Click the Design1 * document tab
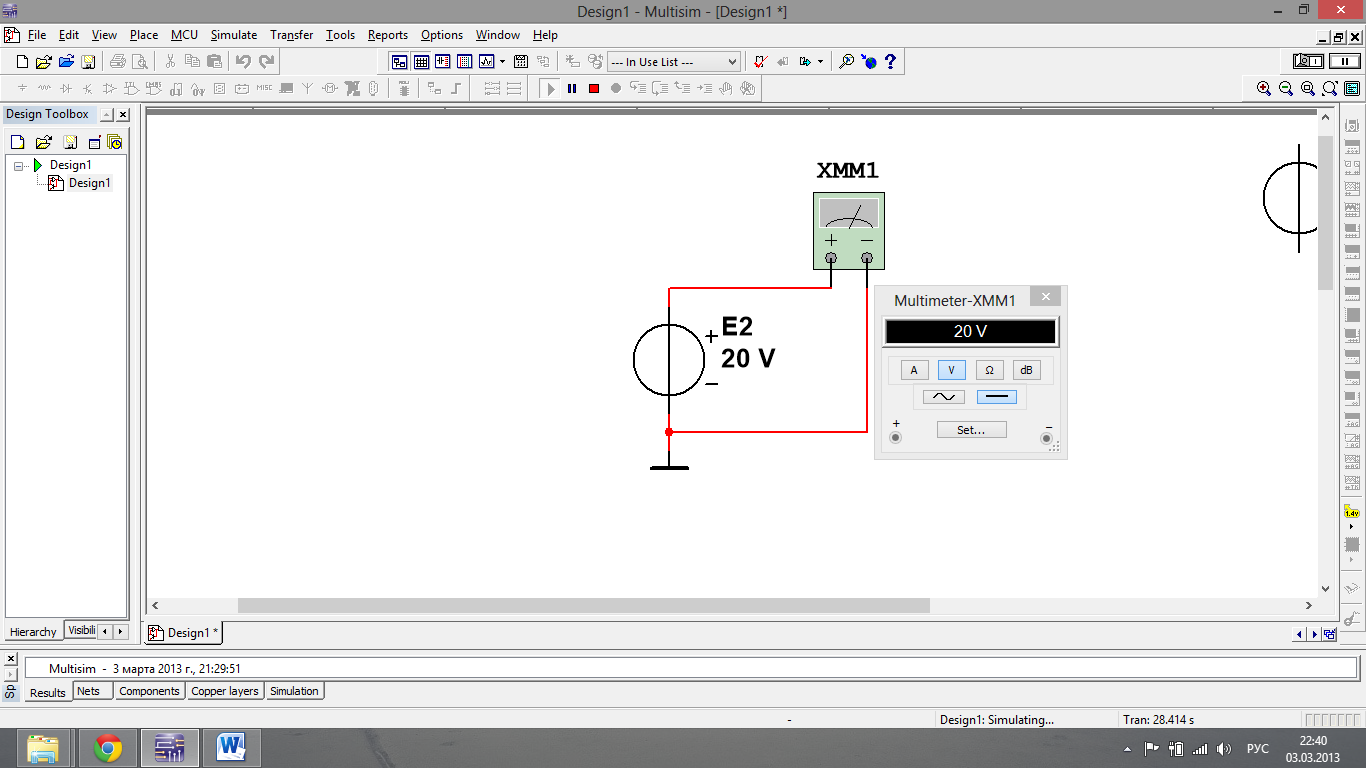1366x768 pixels. [x=184, y=633]
